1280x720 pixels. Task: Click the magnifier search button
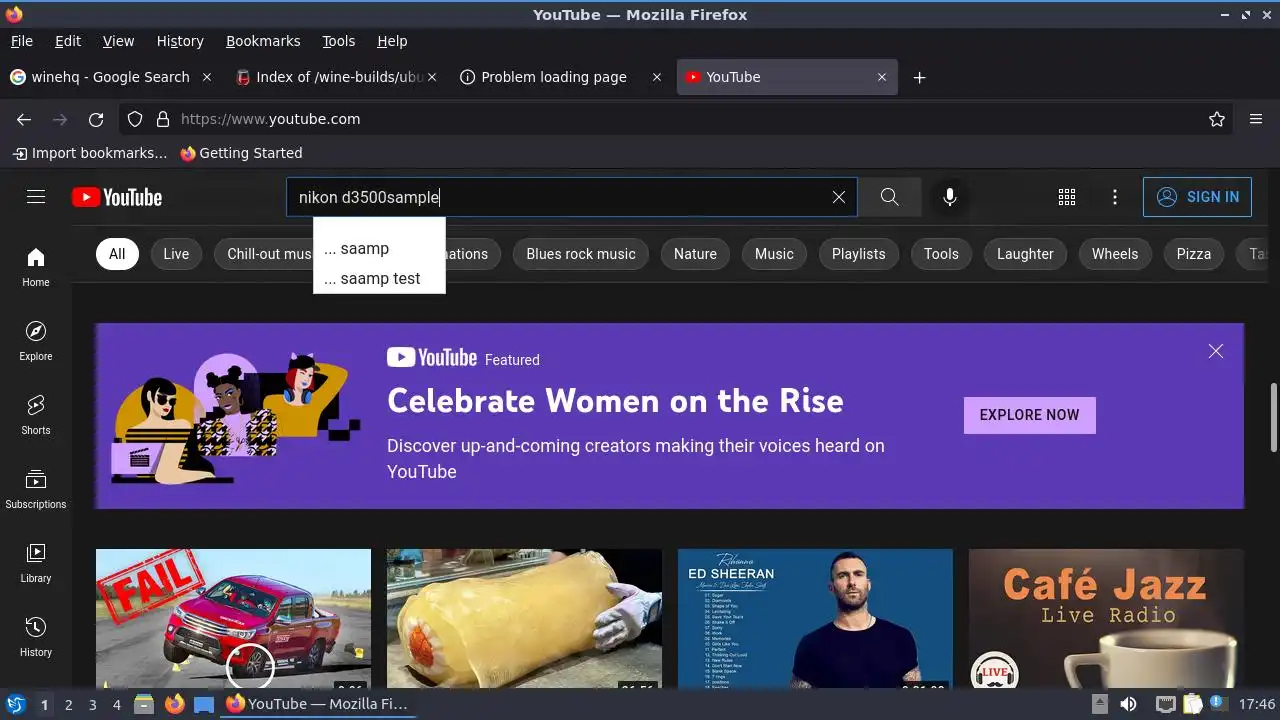(889, 197)
